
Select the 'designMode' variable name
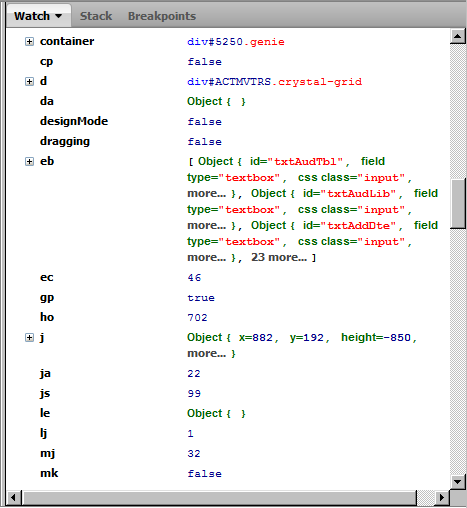[x=74, y=121]
